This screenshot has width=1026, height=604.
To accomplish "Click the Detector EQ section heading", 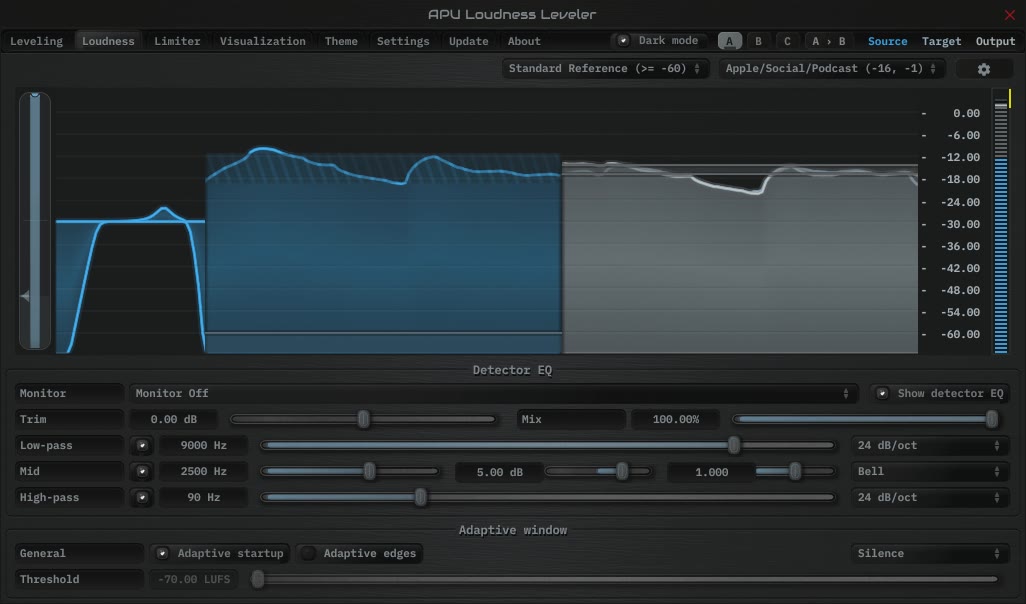I will pos(512,370).
